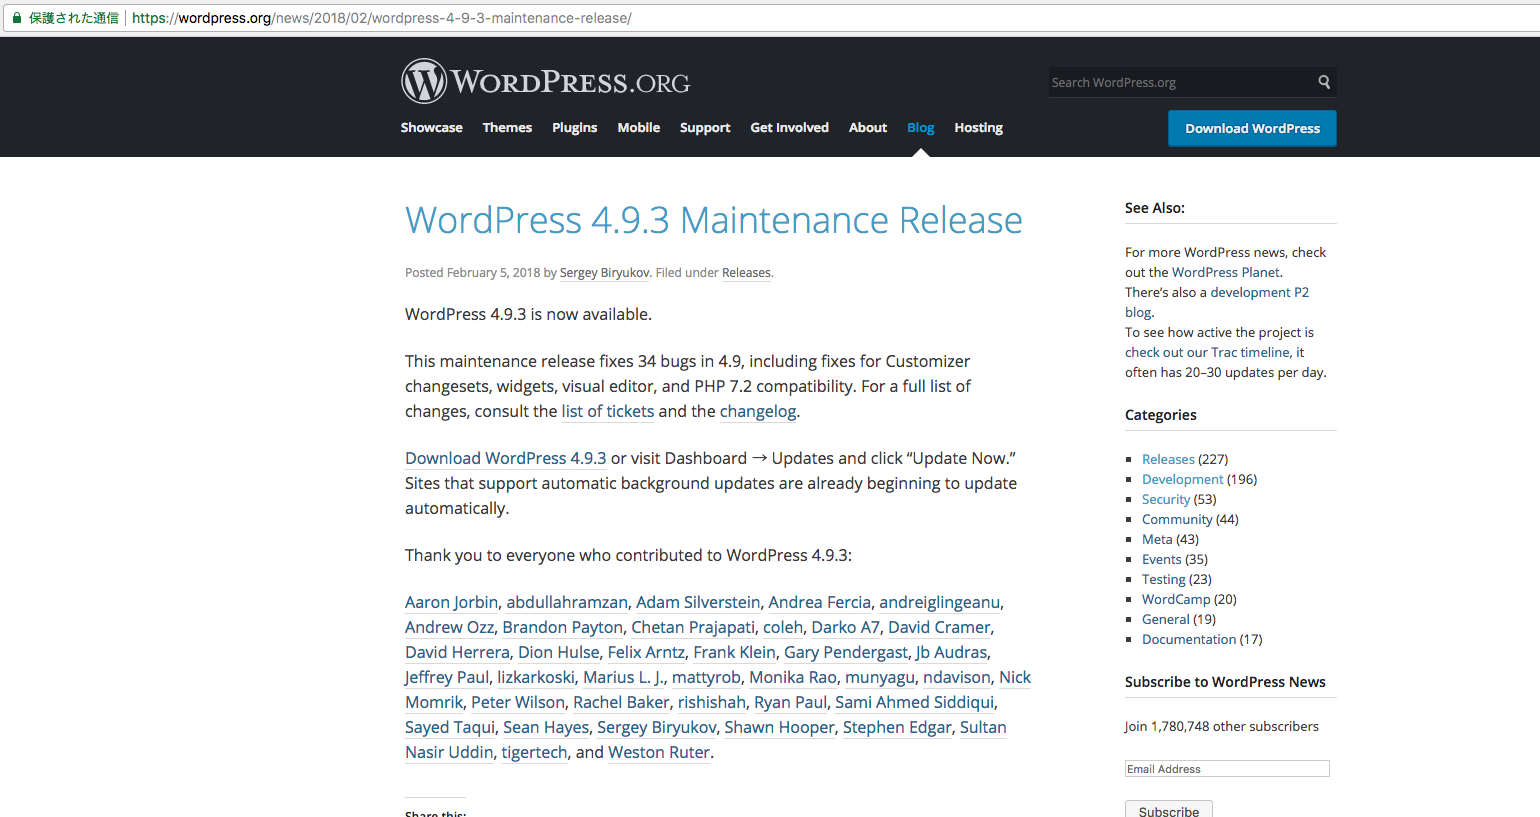Open contributor abdullahramzan's profile
1540x817 pixels.
(567, 602)
